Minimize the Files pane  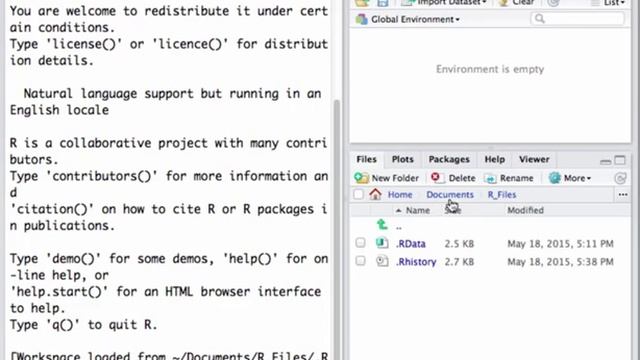(x=605, y=161)
